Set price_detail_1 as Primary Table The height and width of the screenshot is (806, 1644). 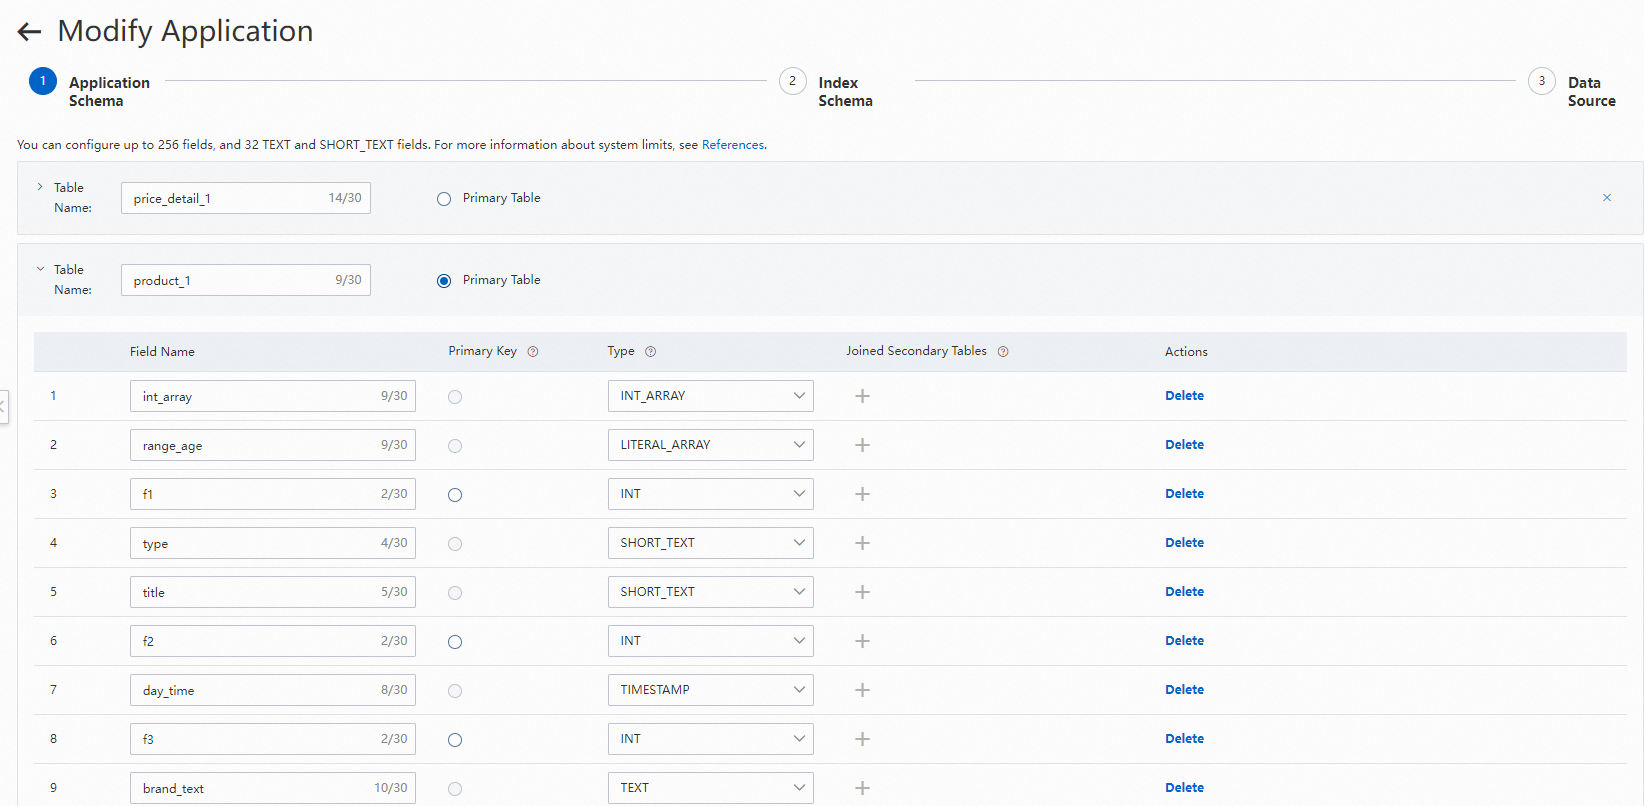[444, 199]
